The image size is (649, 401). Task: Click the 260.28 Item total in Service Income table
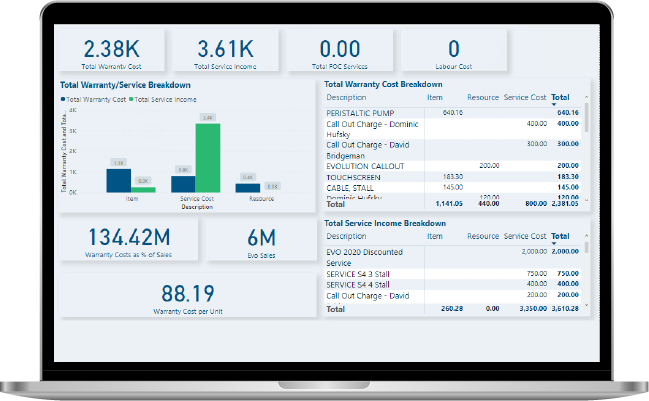coord(452,308)
